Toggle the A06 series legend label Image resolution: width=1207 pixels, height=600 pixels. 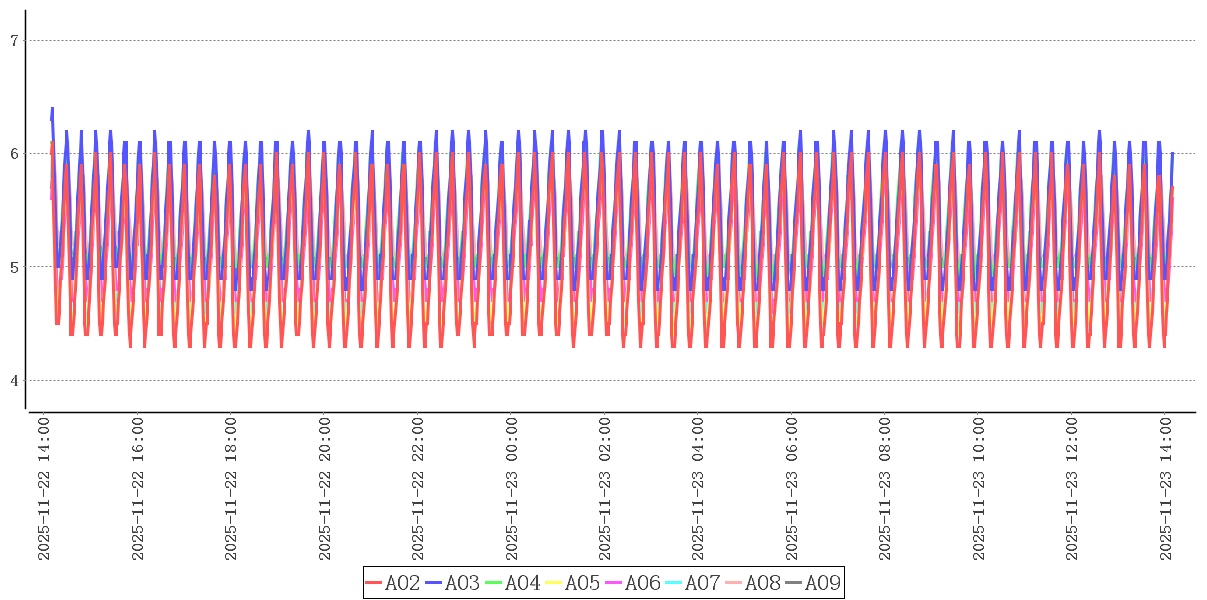642,583
